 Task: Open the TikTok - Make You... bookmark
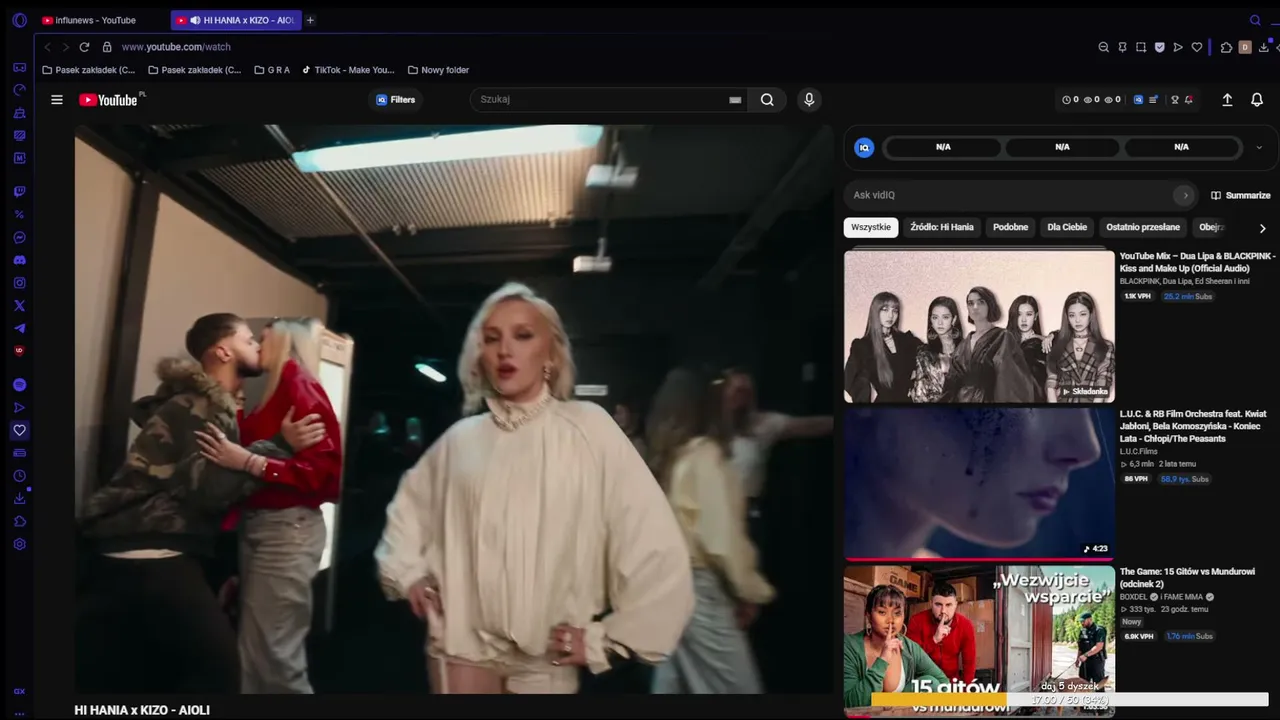click(x=348, y=70)
